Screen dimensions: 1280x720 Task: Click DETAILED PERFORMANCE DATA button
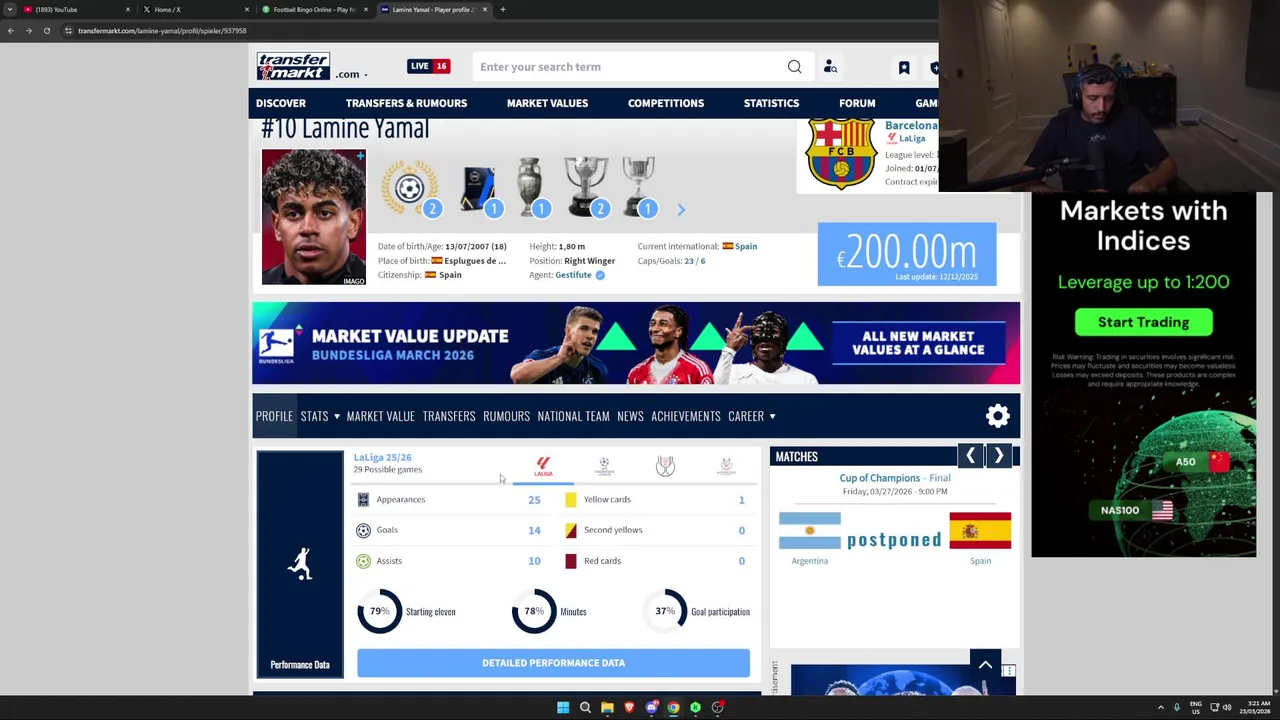(x=553, y=663)
